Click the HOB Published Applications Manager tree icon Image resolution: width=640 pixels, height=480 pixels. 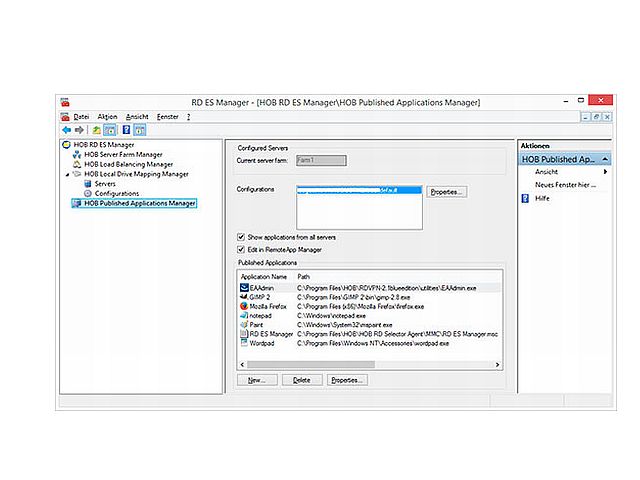click(x=77, y=203)
